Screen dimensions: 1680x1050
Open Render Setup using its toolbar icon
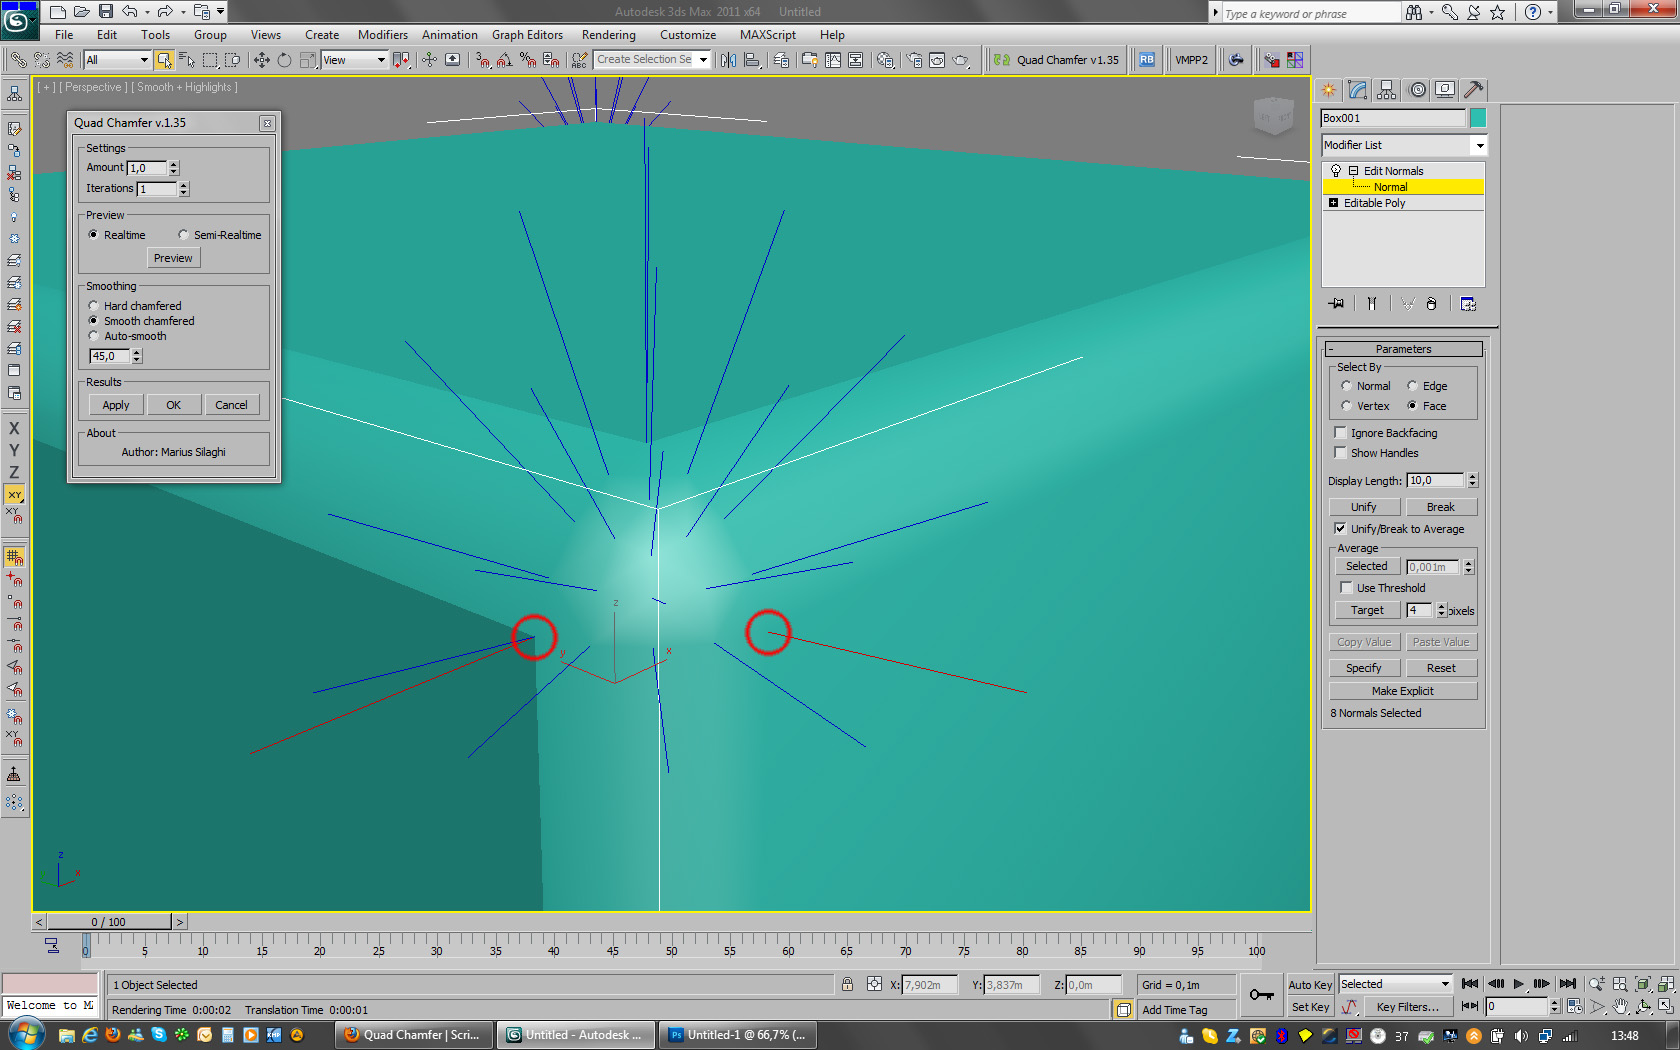(x=913, y=60)
